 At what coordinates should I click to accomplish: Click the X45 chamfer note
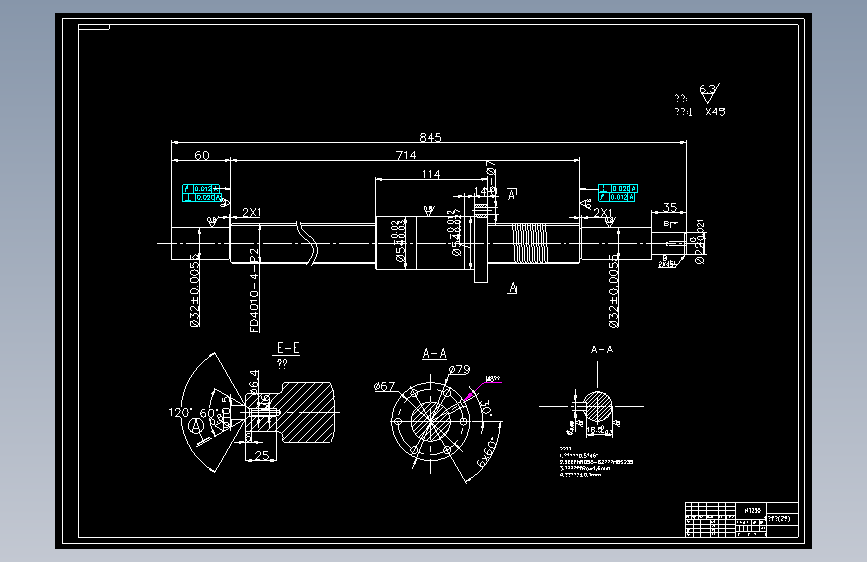715,112
